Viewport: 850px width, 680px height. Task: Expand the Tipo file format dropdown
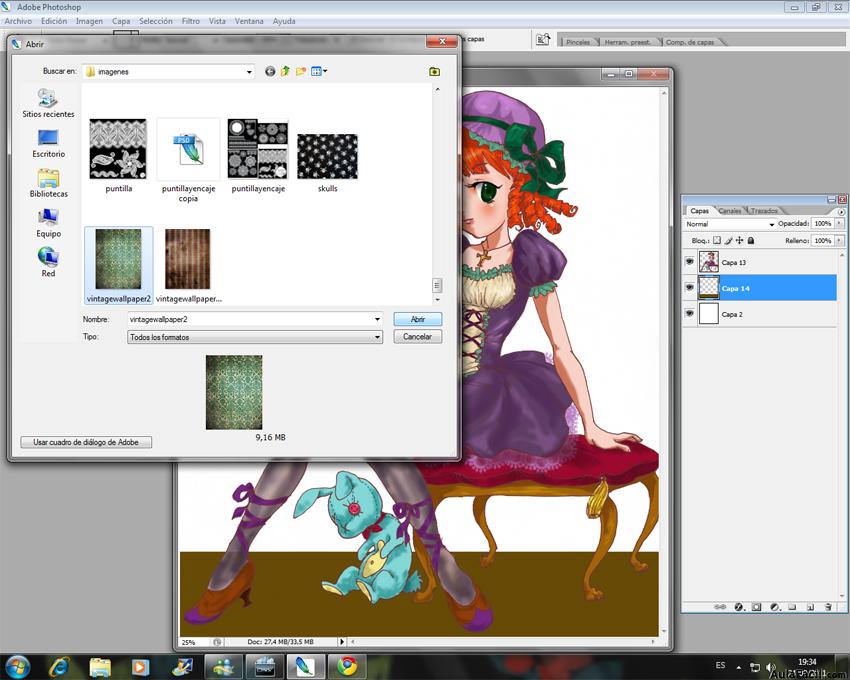(377, 337)
